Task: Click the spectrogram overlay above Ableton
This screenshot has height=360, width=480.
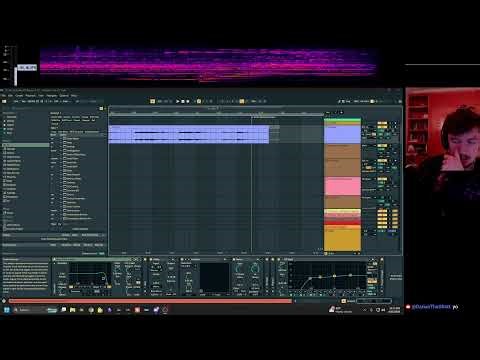Action: tap(208, 65)
